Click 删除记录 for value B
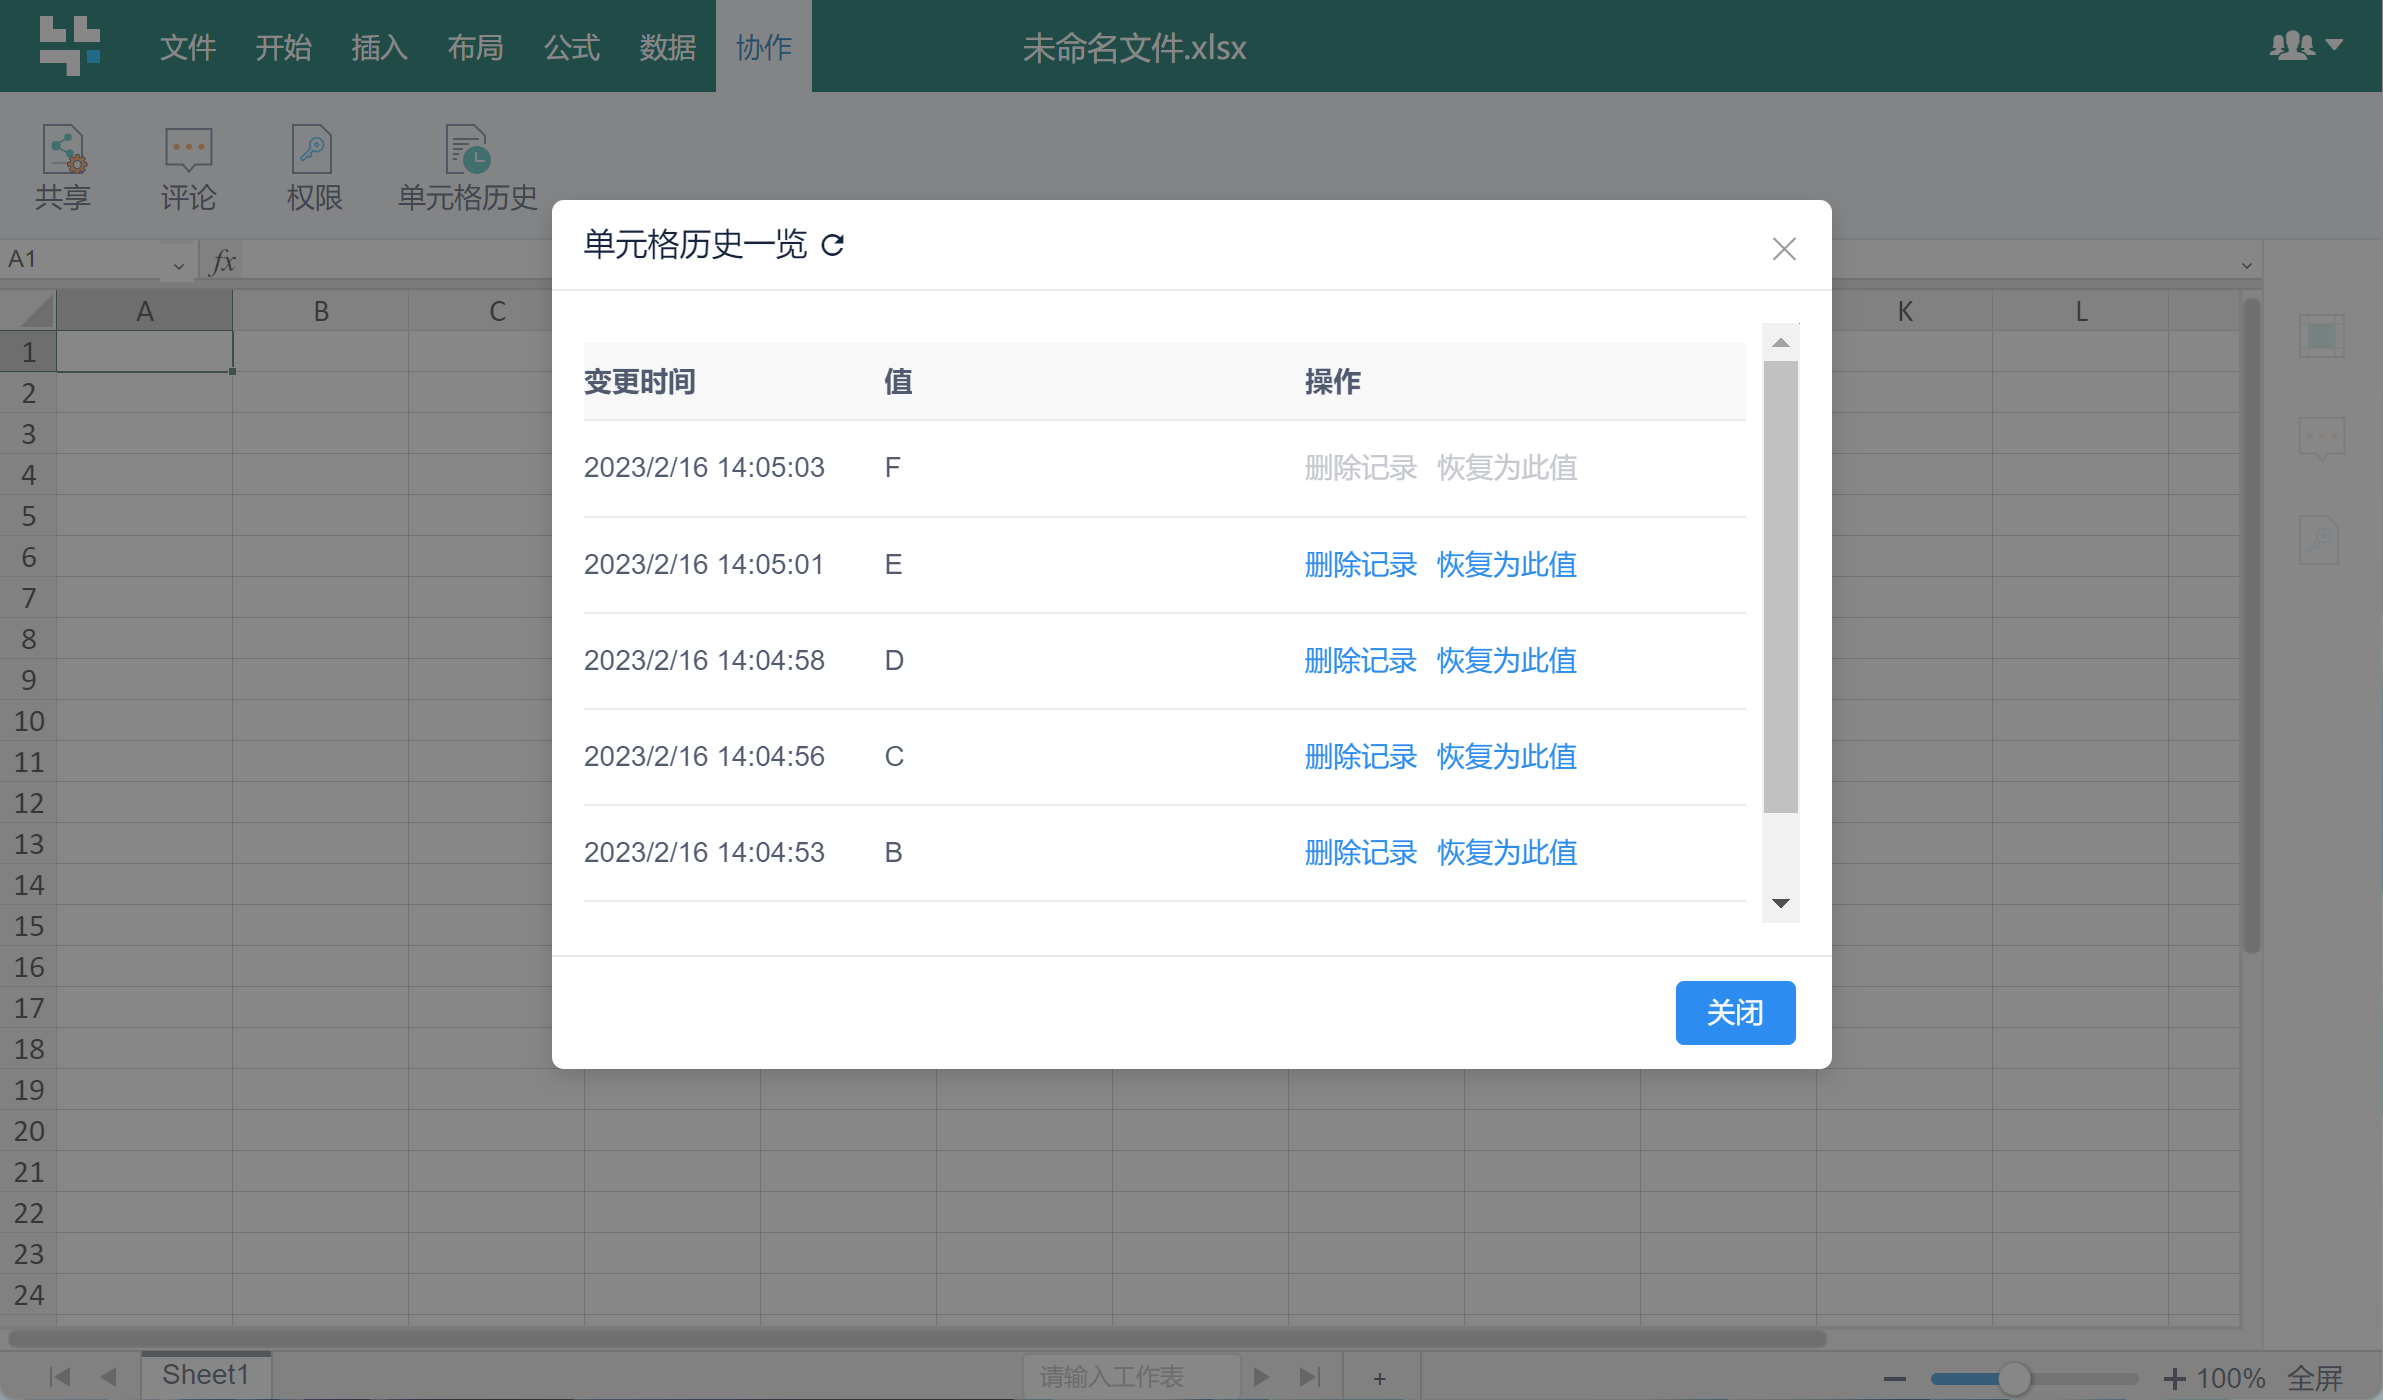Viewport: 2383px width, 1400px height. point(1361,853)
